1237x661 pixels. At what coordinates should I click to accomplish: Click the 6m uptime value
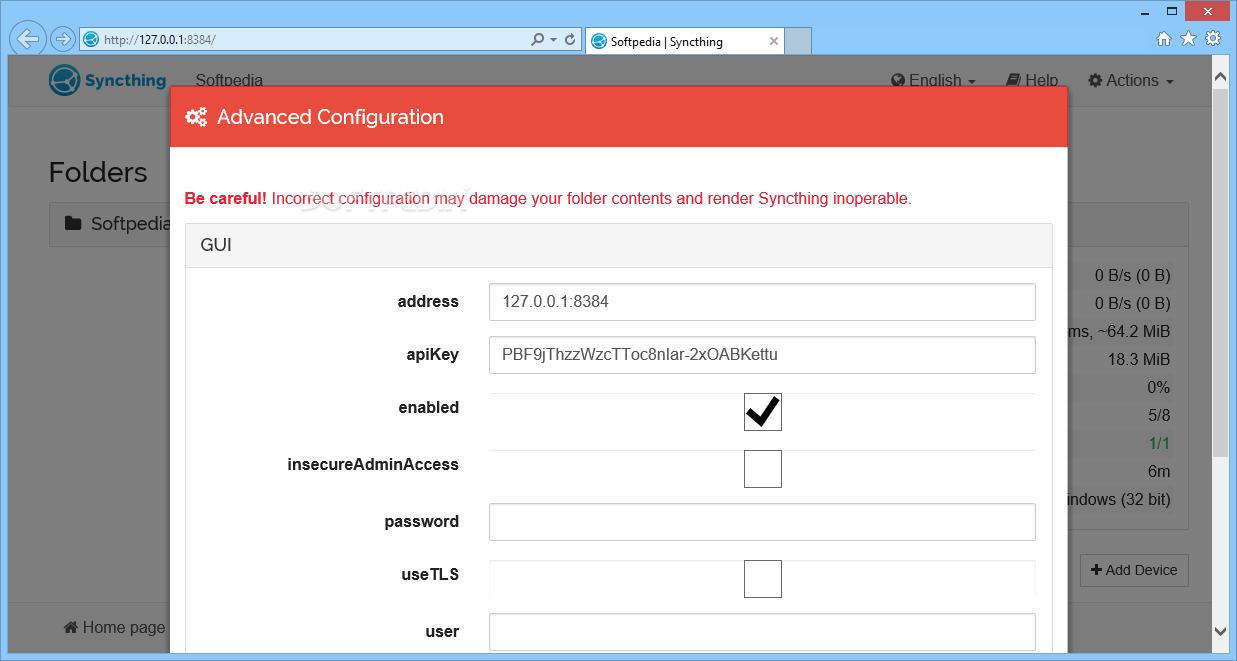1159,471
